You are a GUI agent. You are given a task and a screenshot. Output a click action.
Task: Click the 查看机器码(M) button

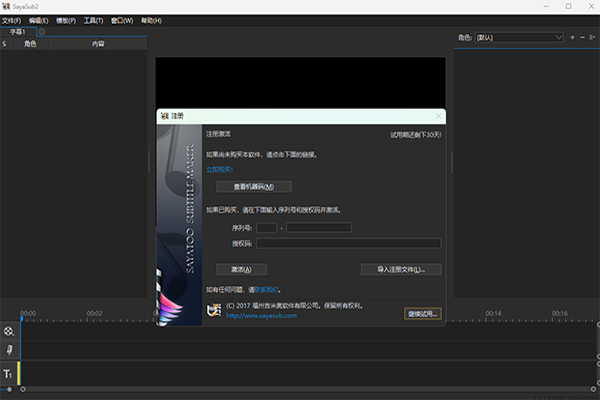tap(254, 187)
